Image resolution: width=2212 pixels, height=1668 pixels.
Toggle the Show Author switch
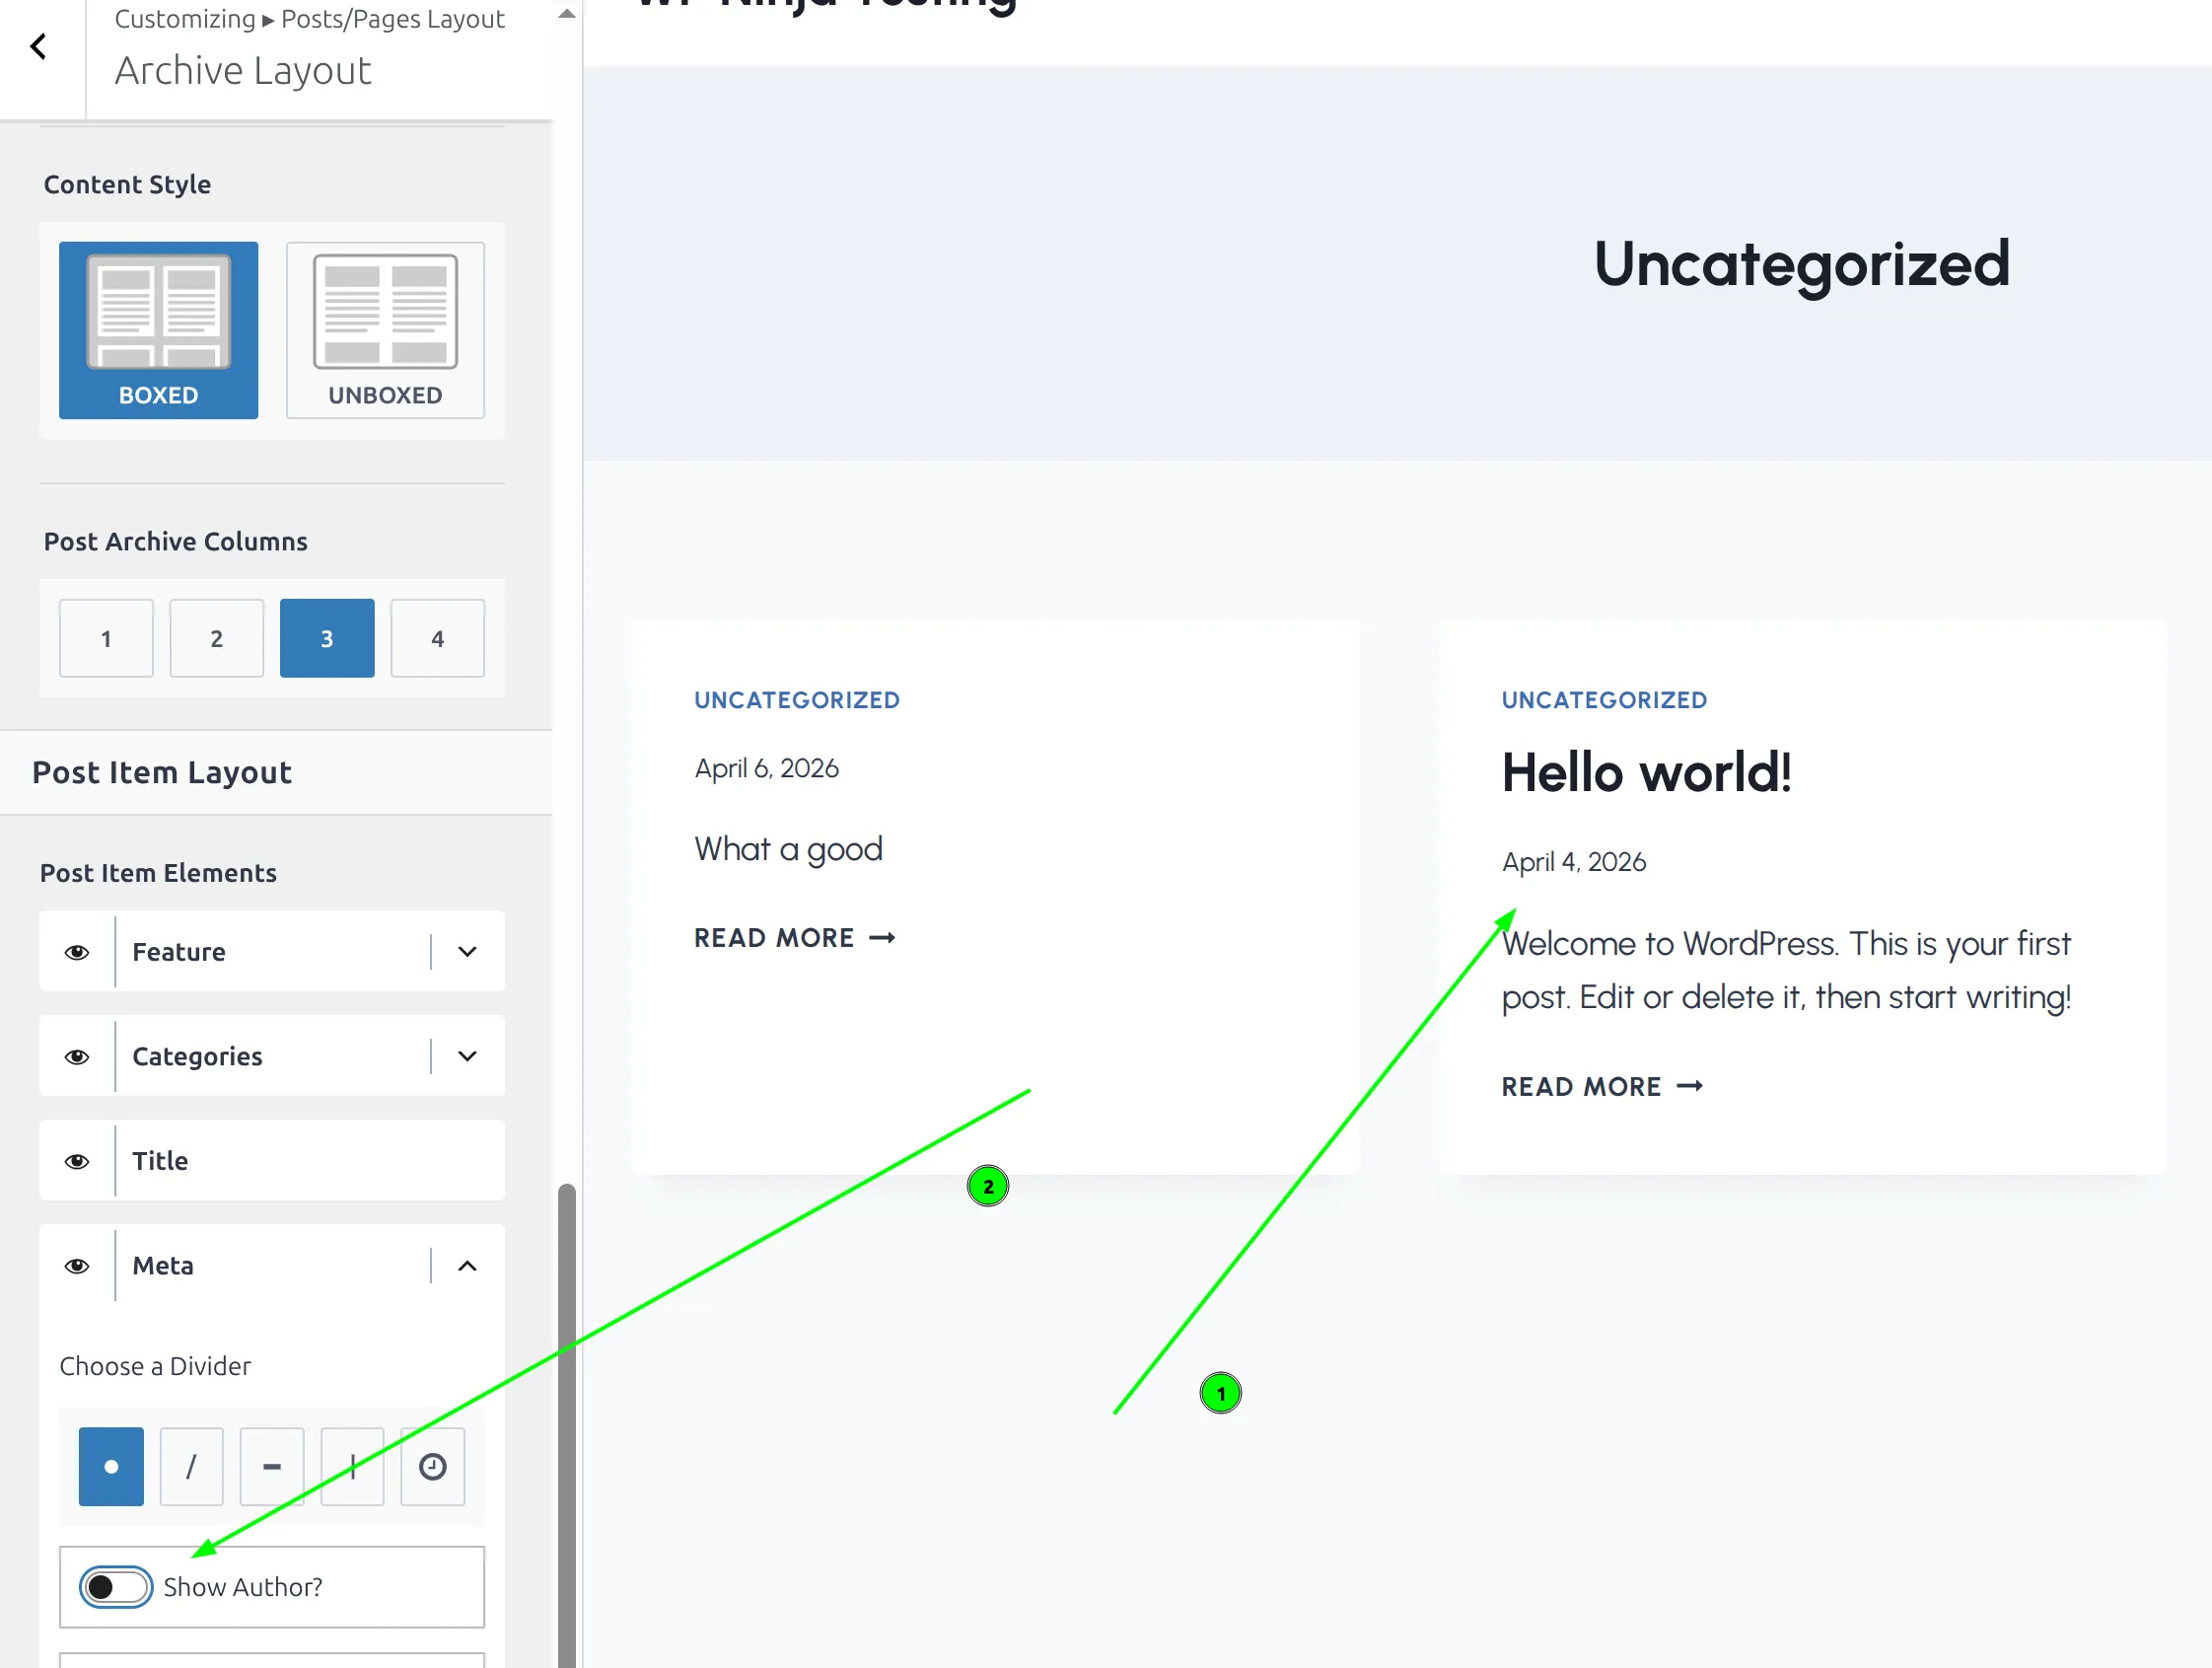116,1587
